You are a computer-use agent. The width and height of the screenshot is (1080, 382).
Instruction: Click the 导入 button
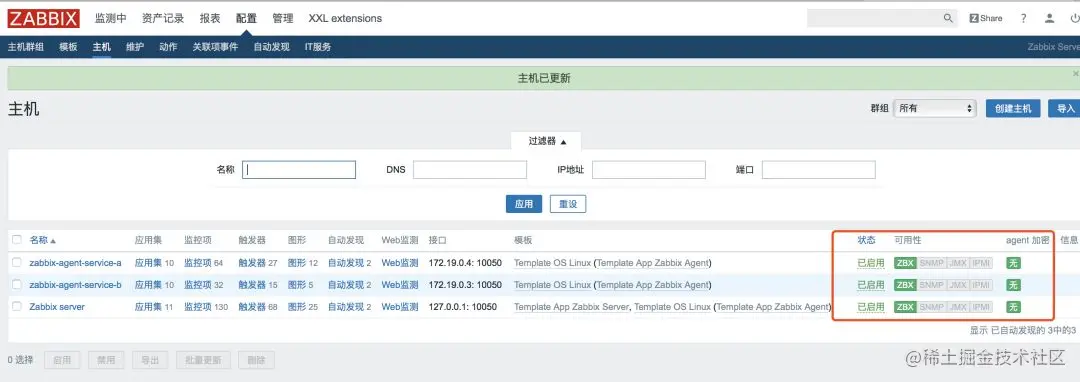1066,108
